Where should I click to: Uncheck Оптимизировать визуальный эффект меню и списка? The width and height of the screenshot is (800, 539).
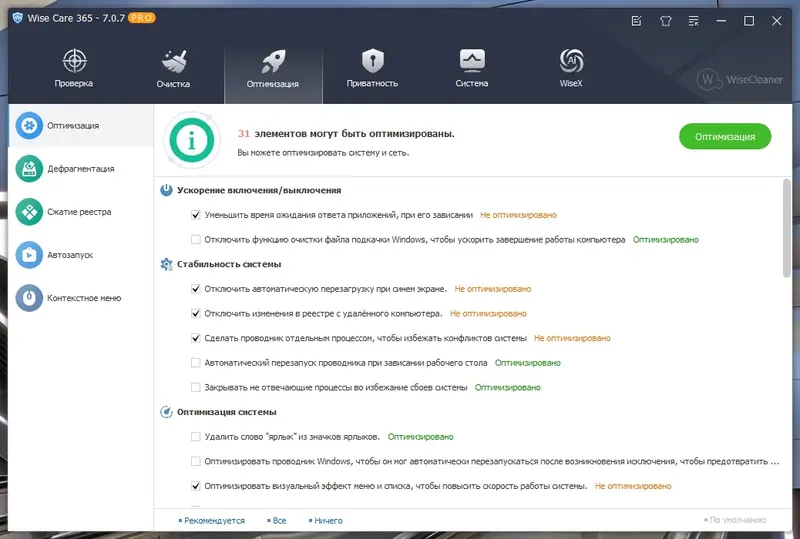point(195,486)
